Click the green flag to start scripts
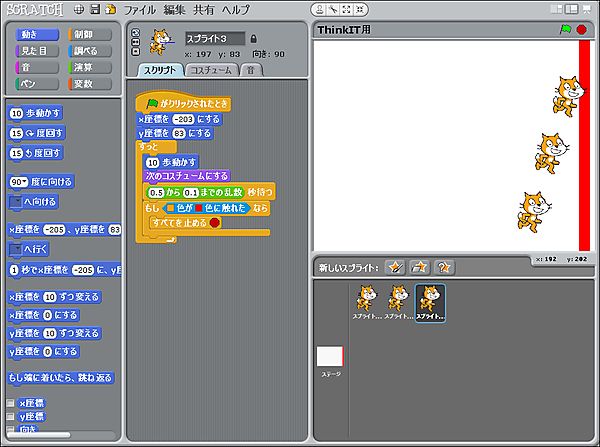This screenshot has height=447, width=600. pos(565,29)
